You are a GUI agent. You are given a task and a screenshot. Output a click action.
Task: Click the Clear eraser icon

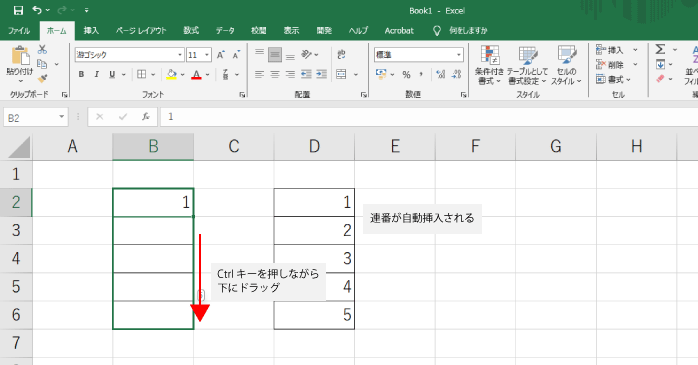661,79
